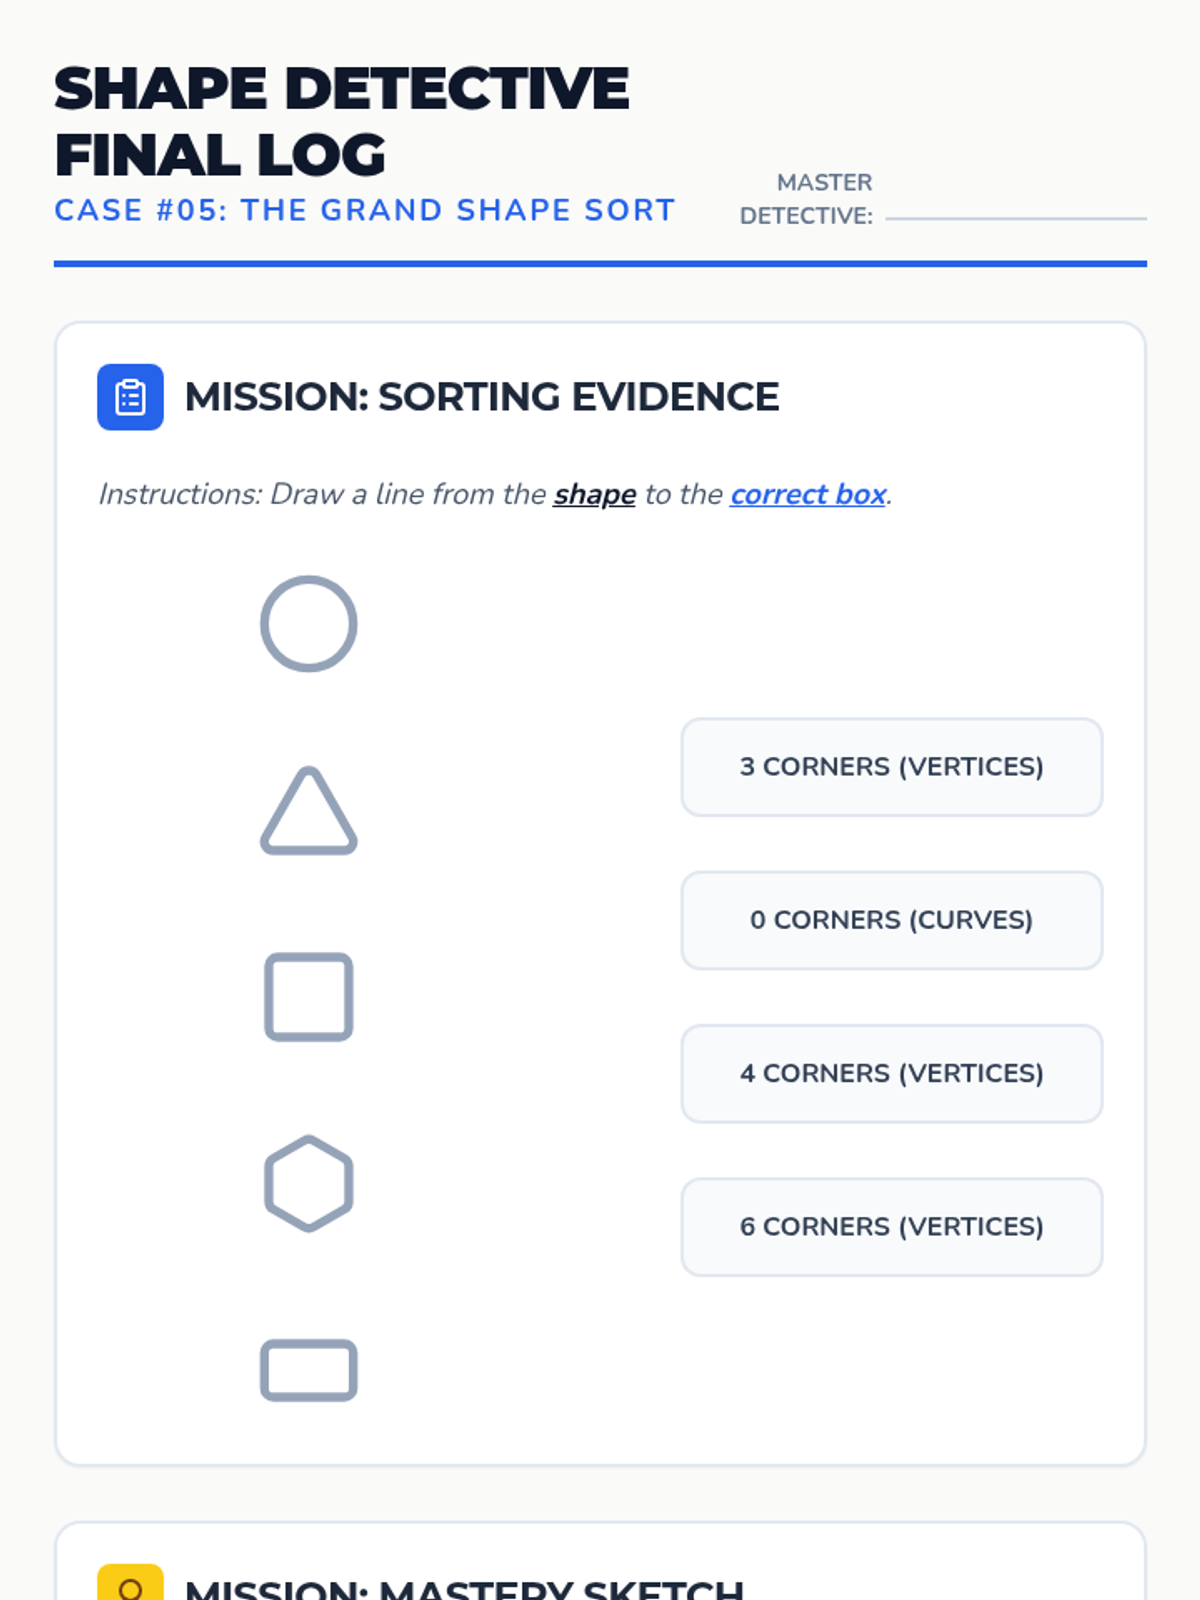1200x1600 pixels.
Task: Click the square shape outline
Action: (308, 996)
